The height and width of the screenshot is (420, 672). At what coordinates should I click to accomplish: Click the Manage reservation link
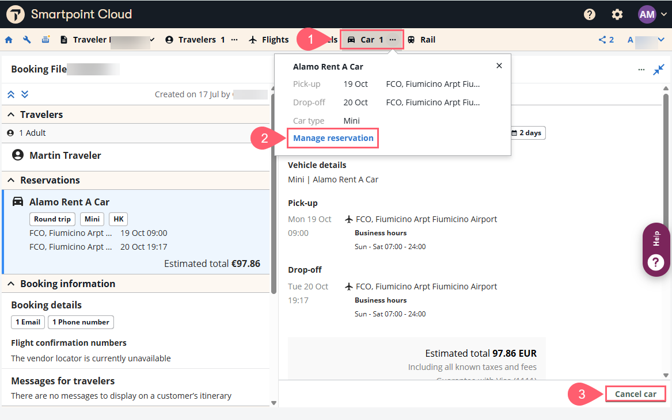tap(333, 138)
